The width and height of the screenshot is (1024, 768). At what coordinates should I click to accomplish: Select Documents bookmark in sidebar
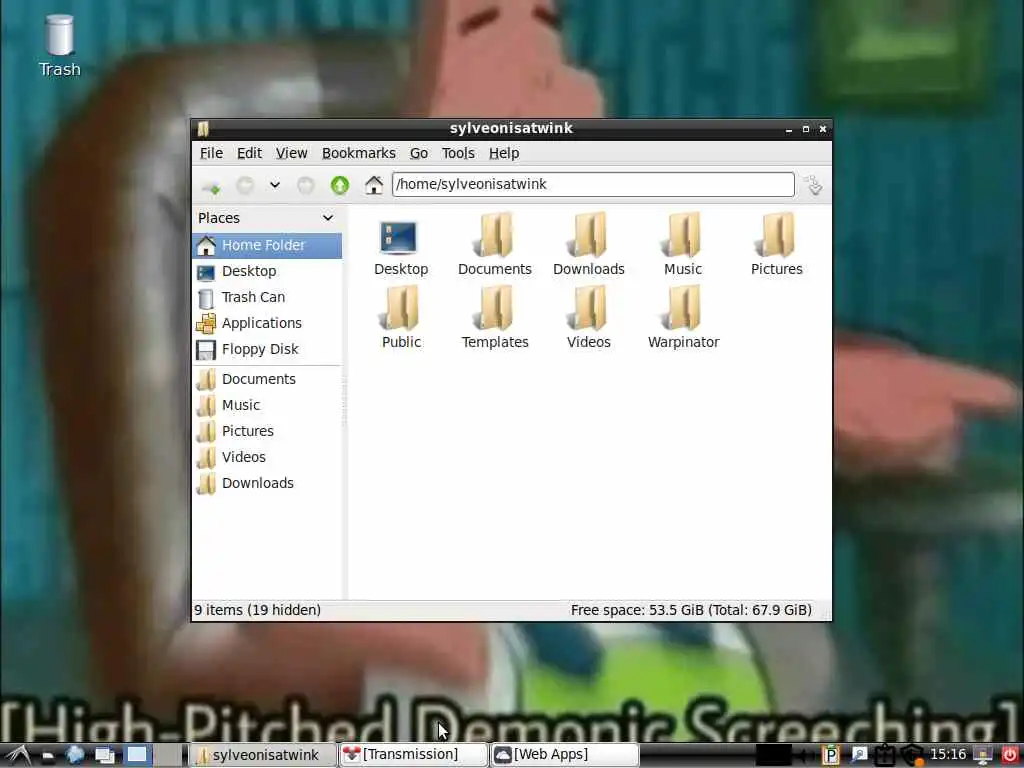click(x=267, y=379)
